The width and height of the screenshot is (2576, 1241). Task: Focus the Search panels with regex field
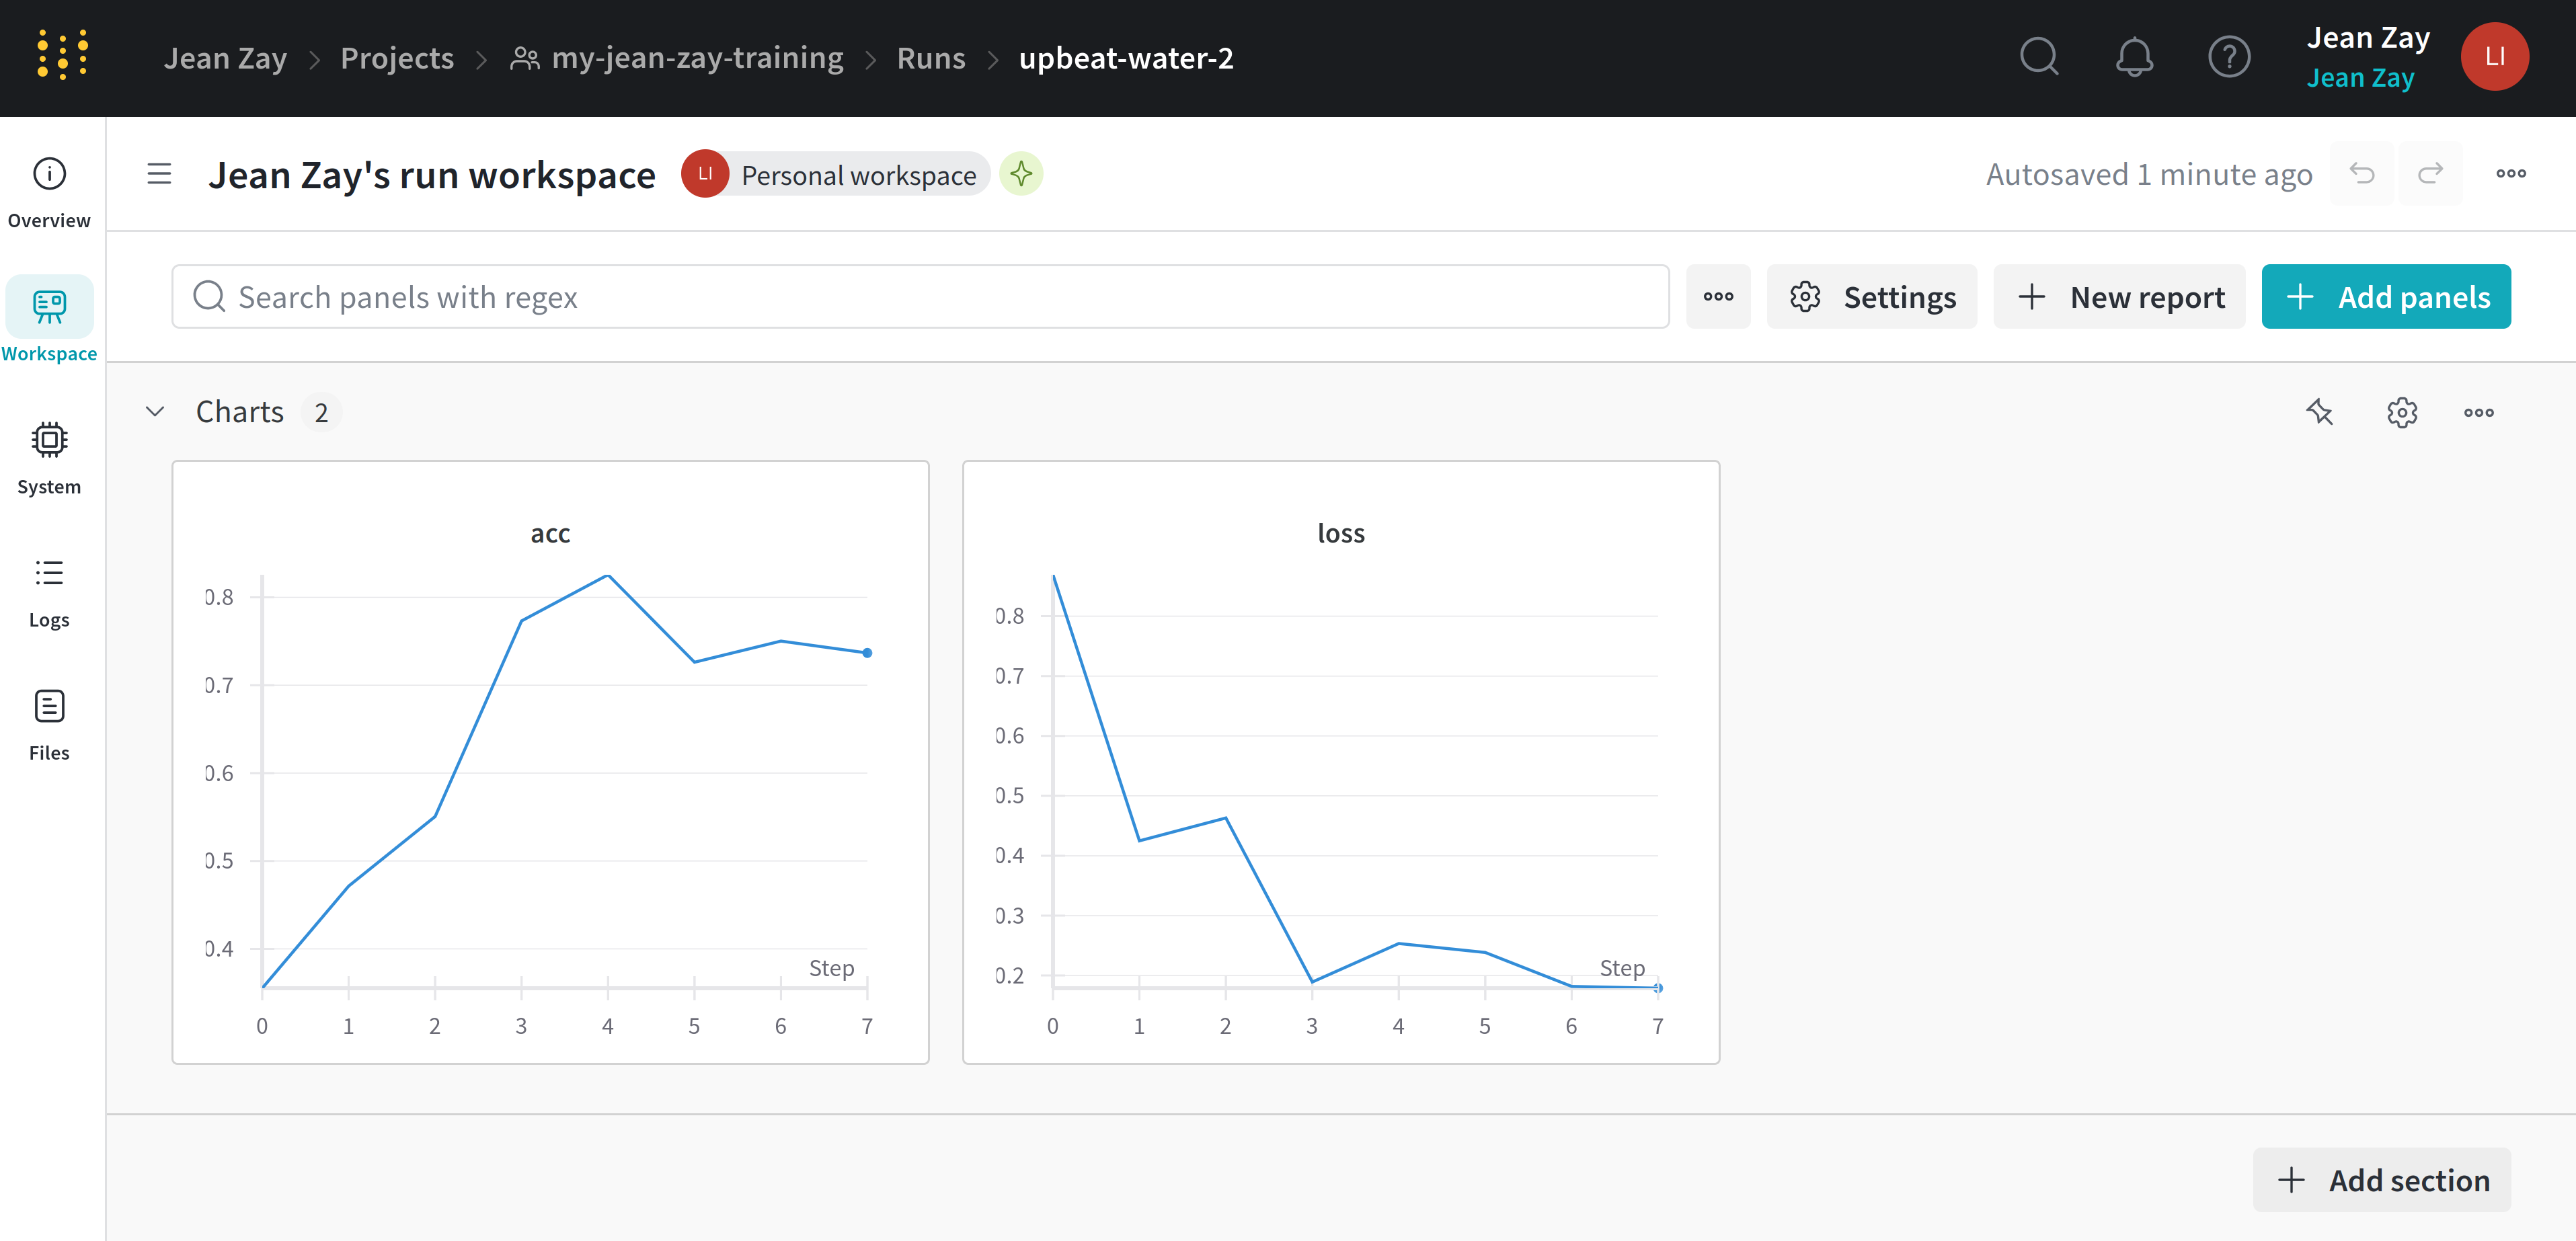click(x=920, y=297)
